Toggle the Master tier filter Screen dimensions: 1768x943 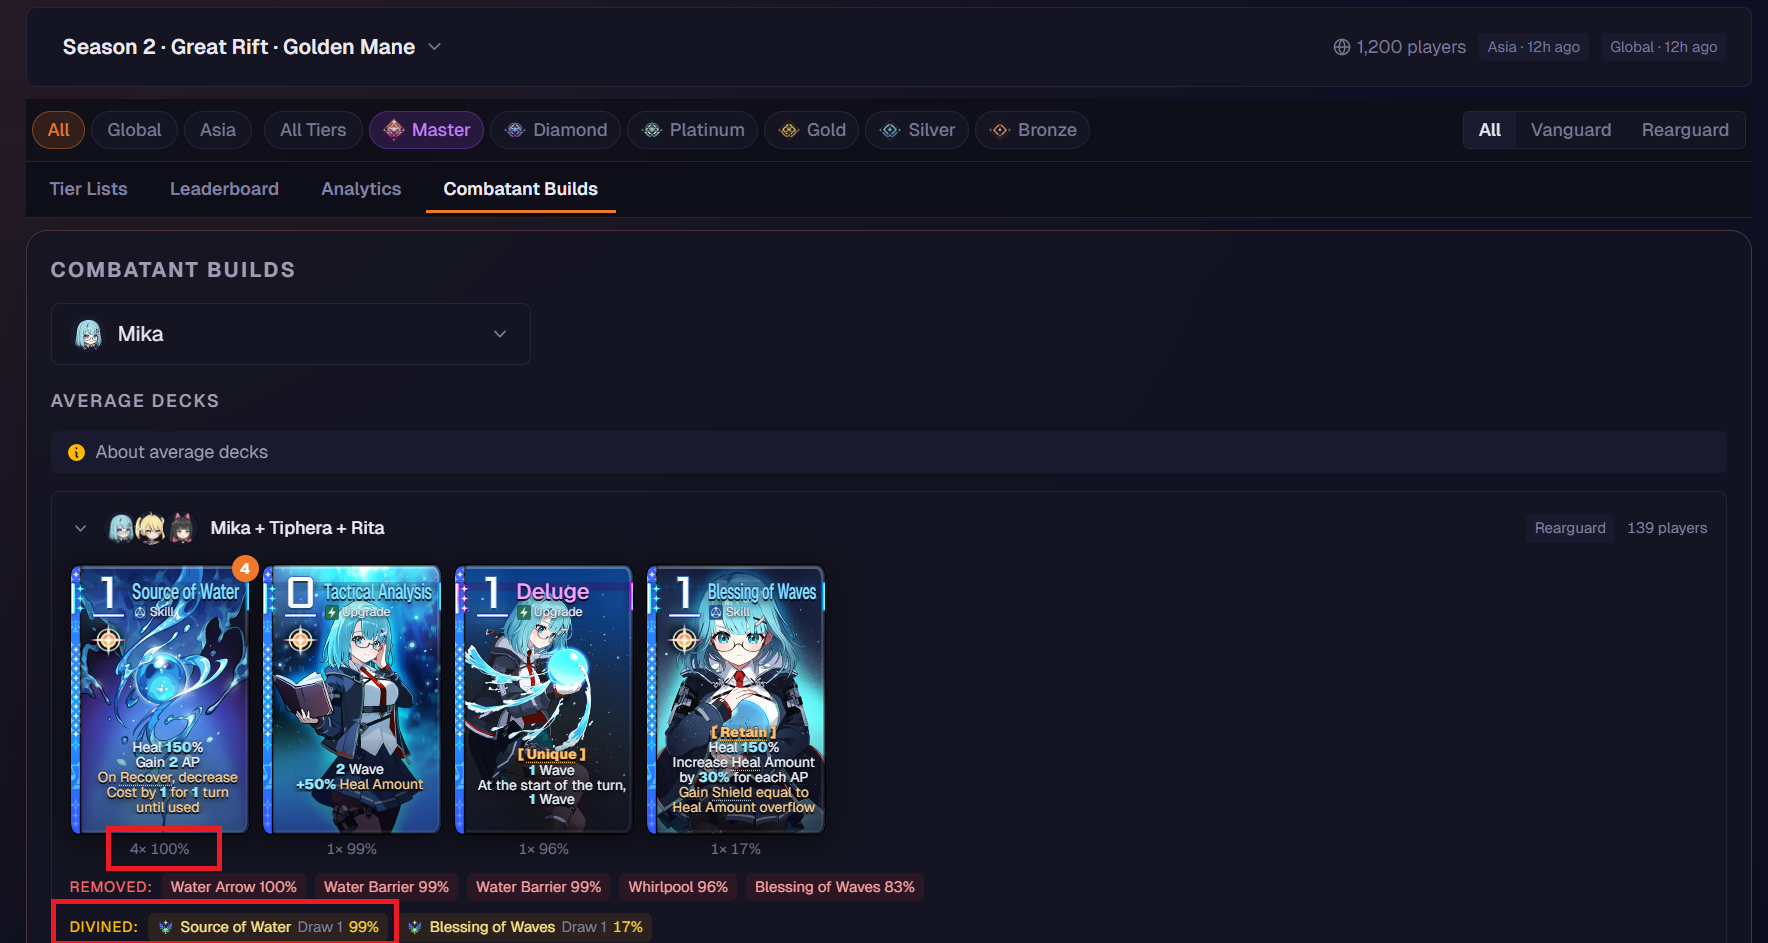click(427, 130)
